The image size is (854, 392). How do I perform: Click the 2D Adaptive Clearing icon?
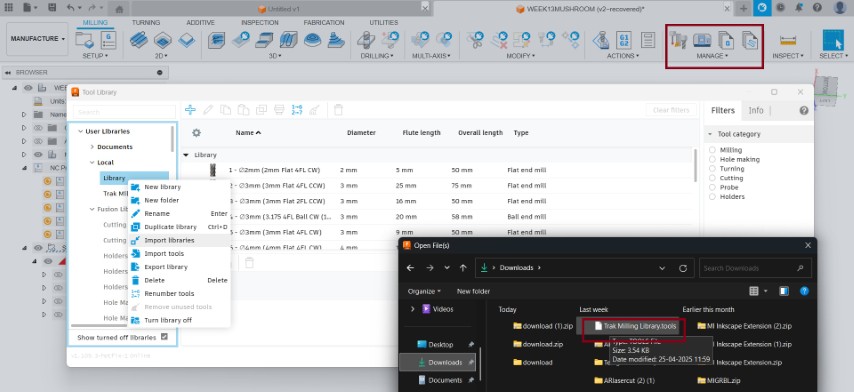click(138, 39)
